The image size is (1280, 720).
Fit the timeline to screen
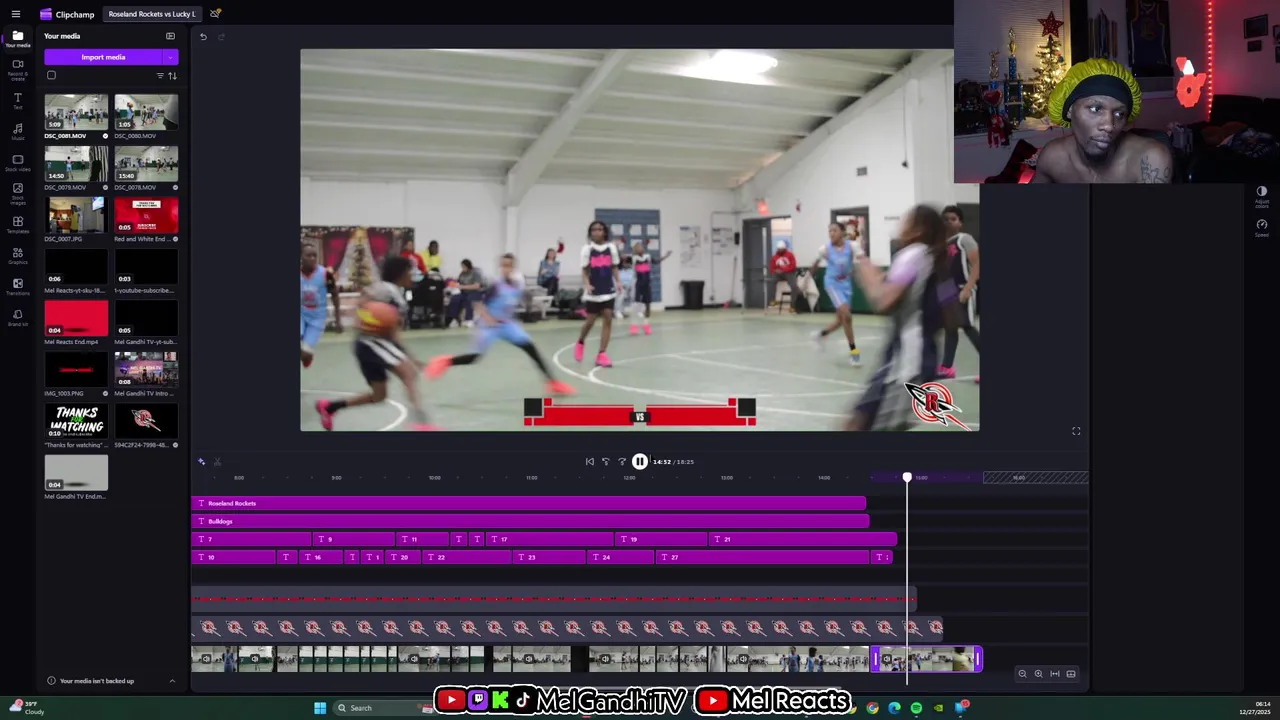click(x=1055, y=674)
